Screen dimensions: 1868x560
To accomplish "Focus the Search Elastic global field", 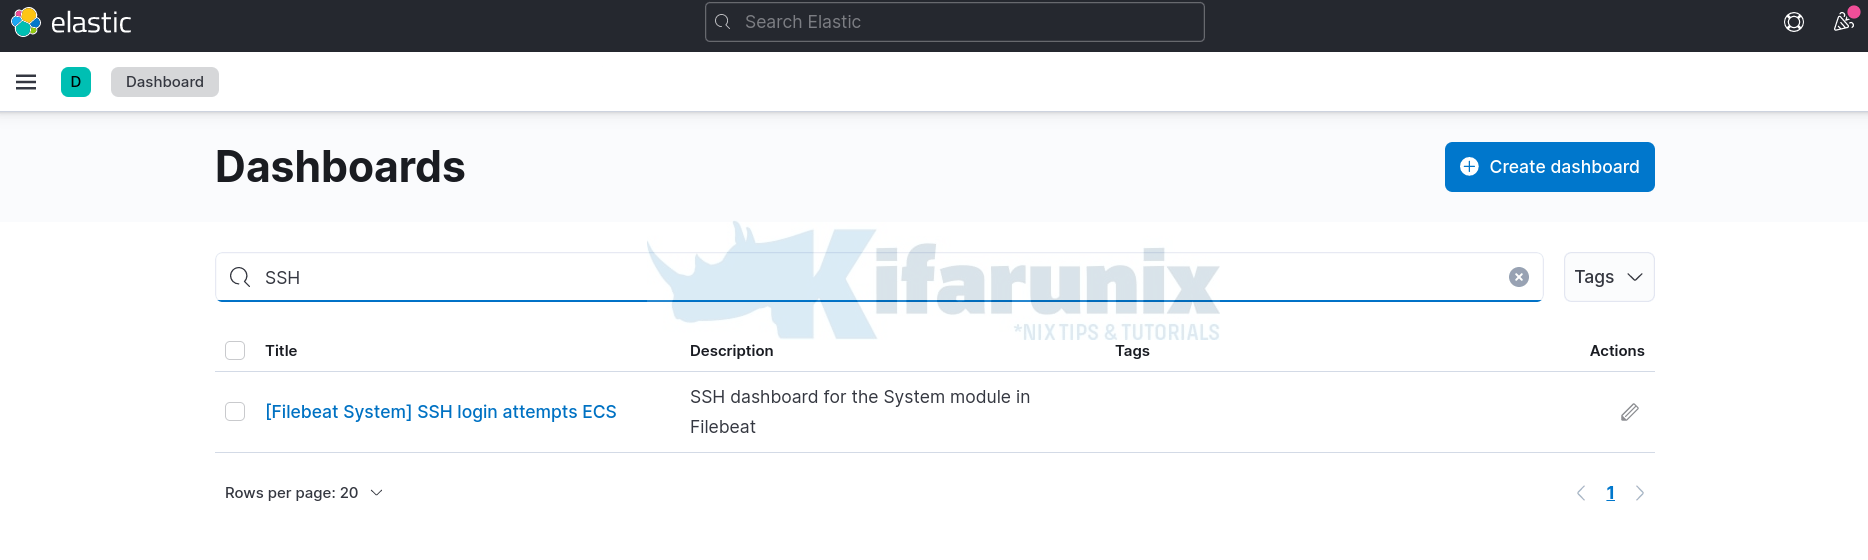I will click(955, 22).
